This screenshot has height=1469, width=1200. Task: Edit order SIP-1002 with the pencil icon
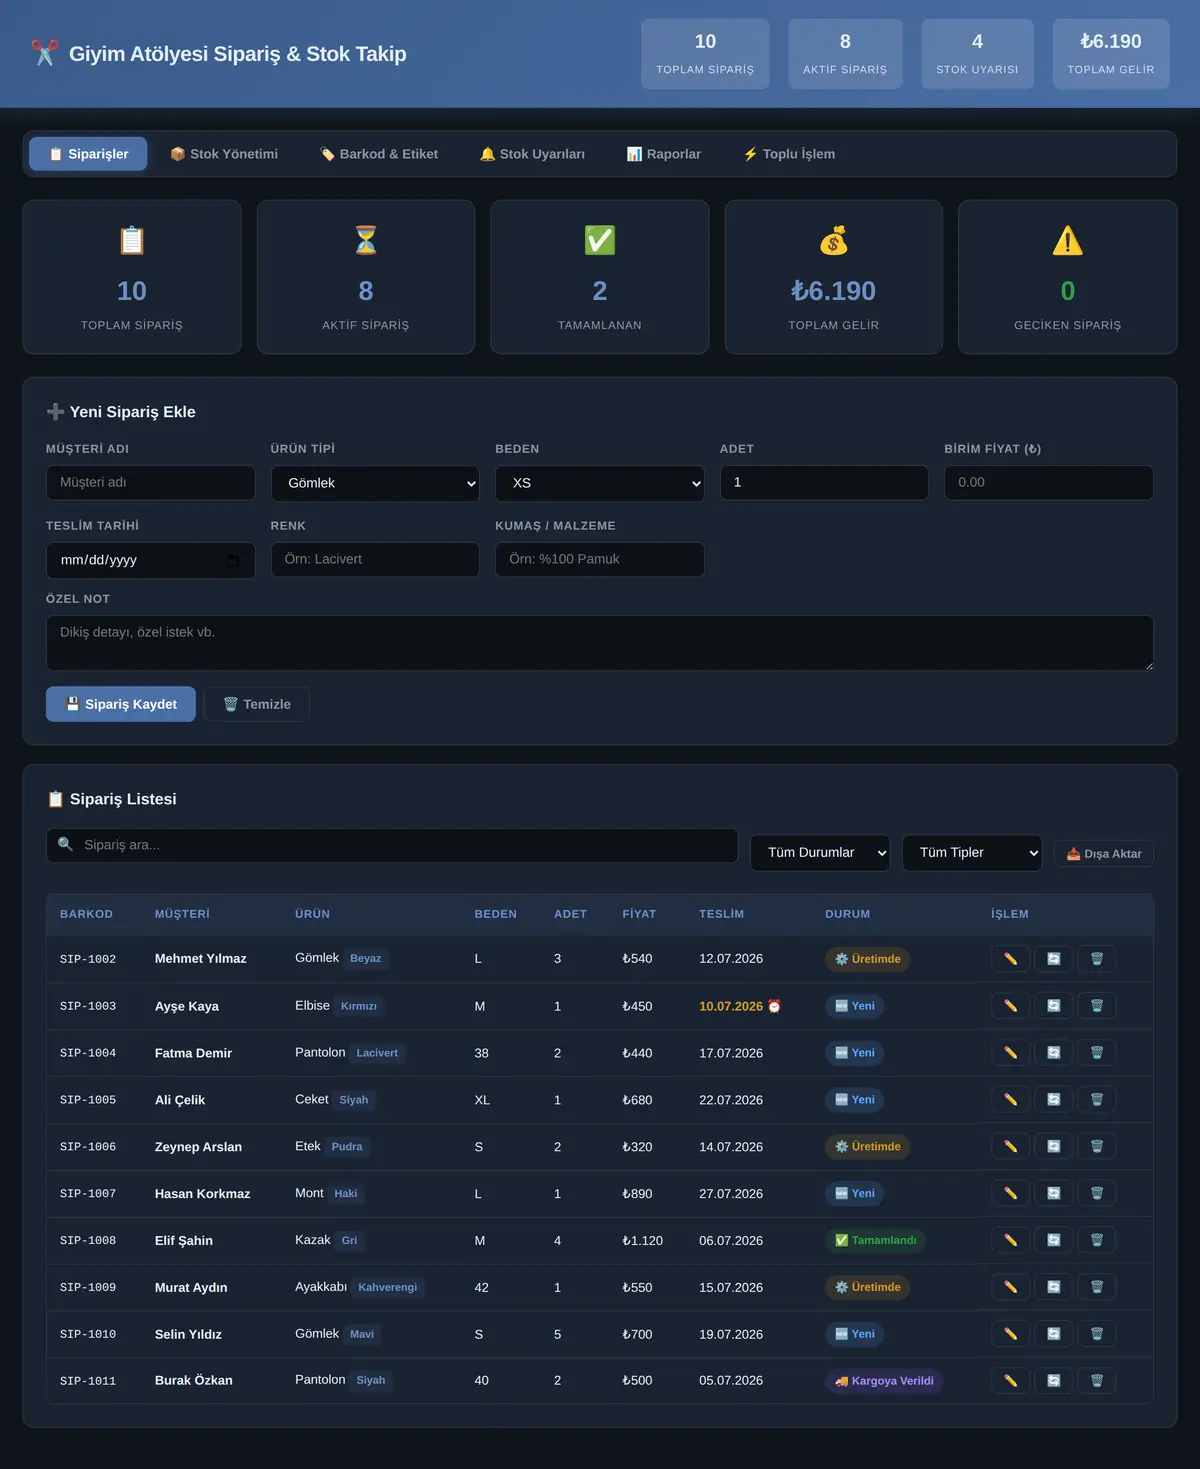click(x=1010, y=959)
